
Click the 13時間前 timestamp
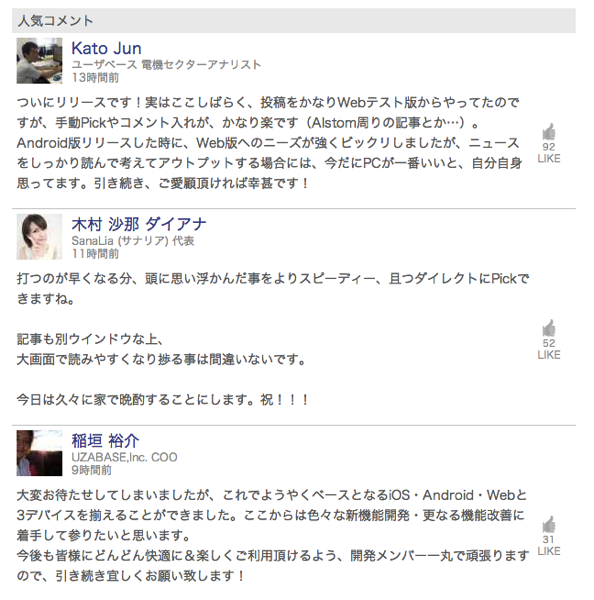tap(95, 78)
